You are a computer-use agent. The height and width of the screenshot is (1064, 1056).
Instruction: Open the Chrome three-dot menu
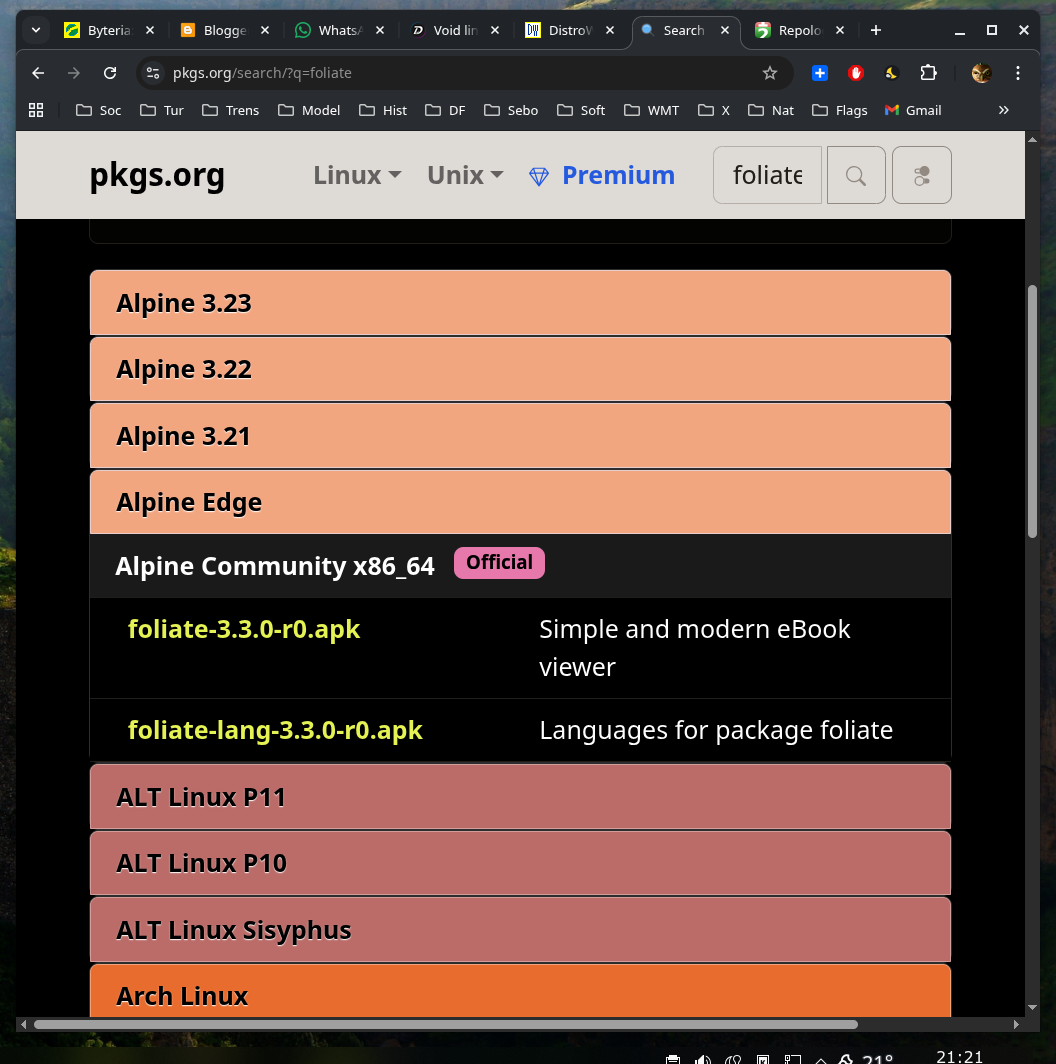tap(1017, 73)
